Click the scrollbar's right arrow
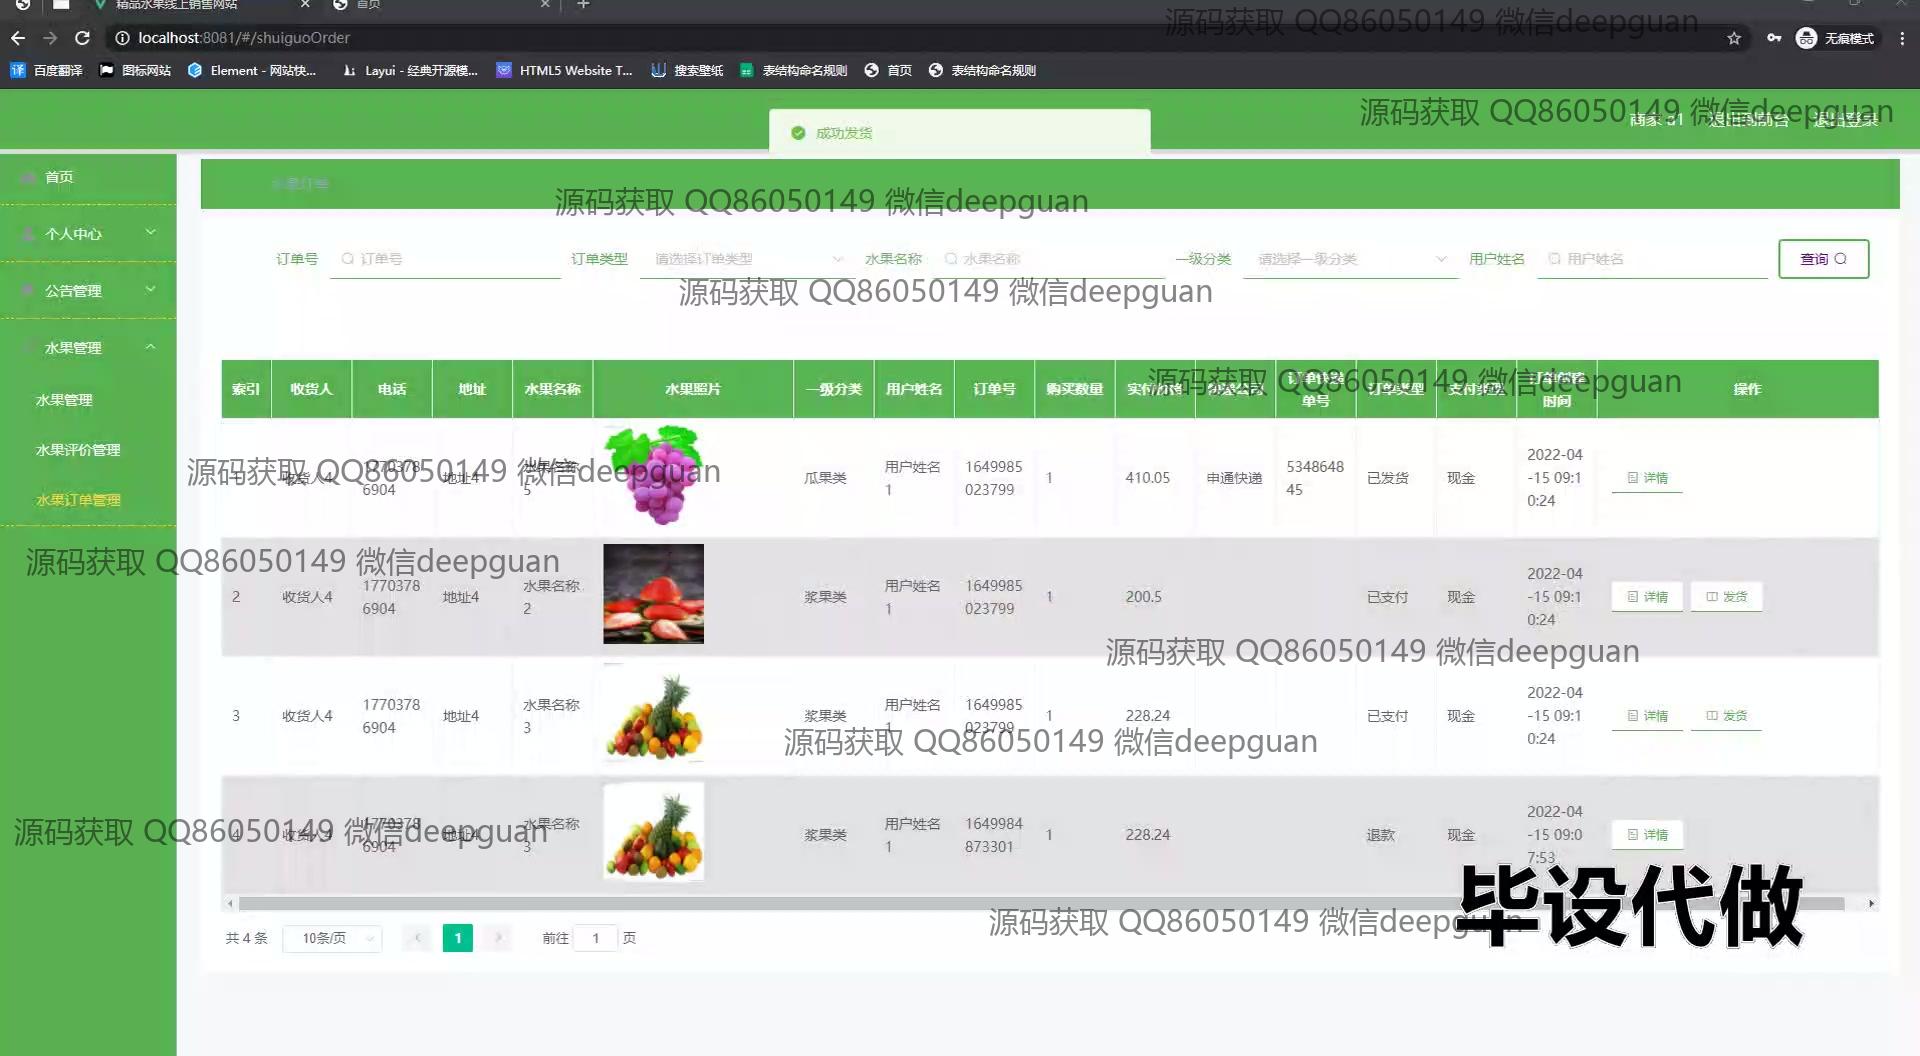1920x1056 pixels. coord(1871,903)
